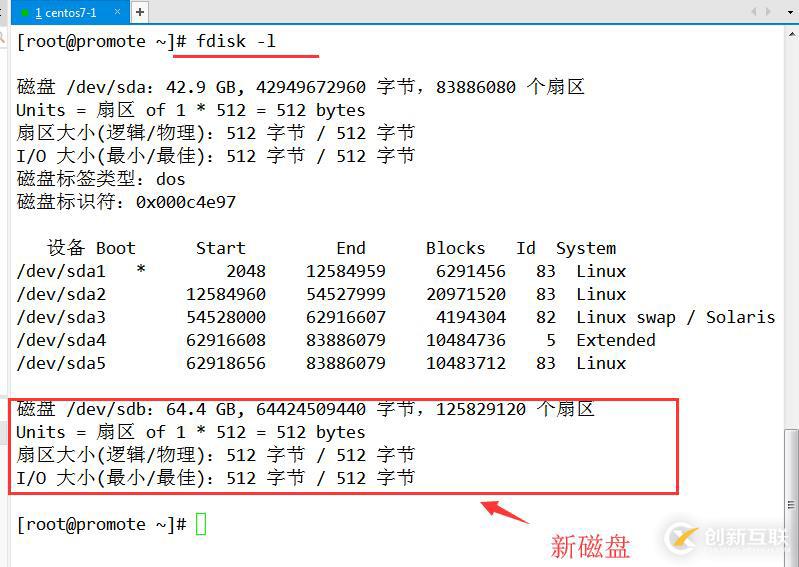Click the '/dev/sda:' disk name in first line
799x567 pixels.
coord(110,87)
